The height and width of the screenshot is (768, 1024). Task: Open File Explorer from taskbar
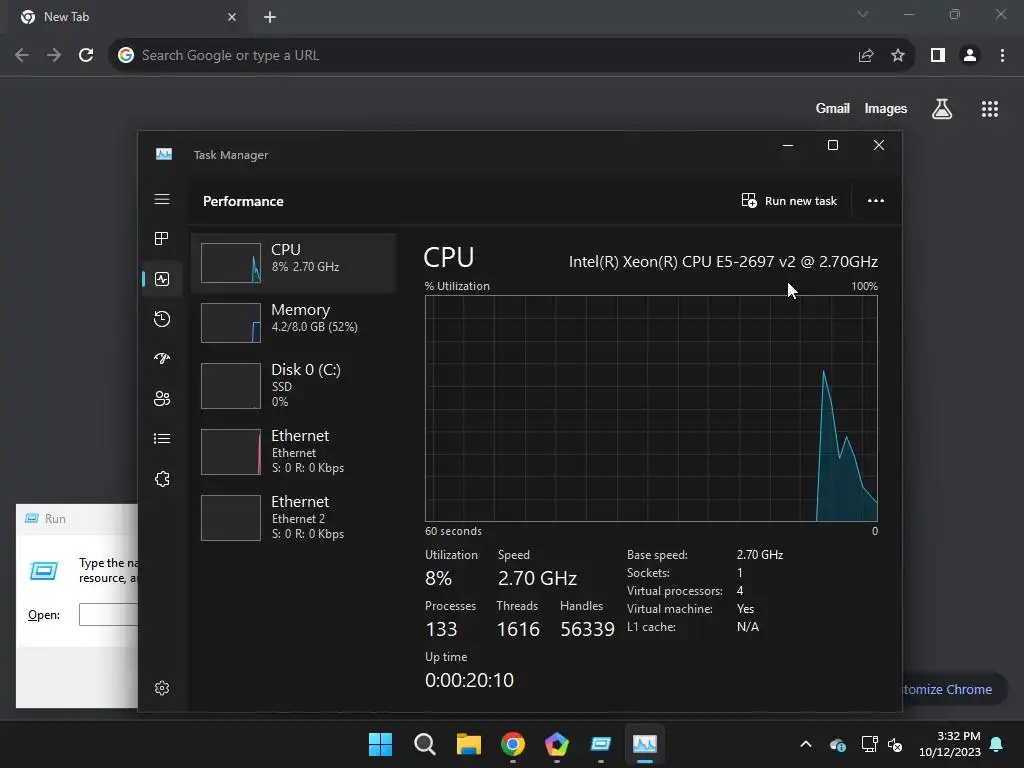tap(469, 744)
